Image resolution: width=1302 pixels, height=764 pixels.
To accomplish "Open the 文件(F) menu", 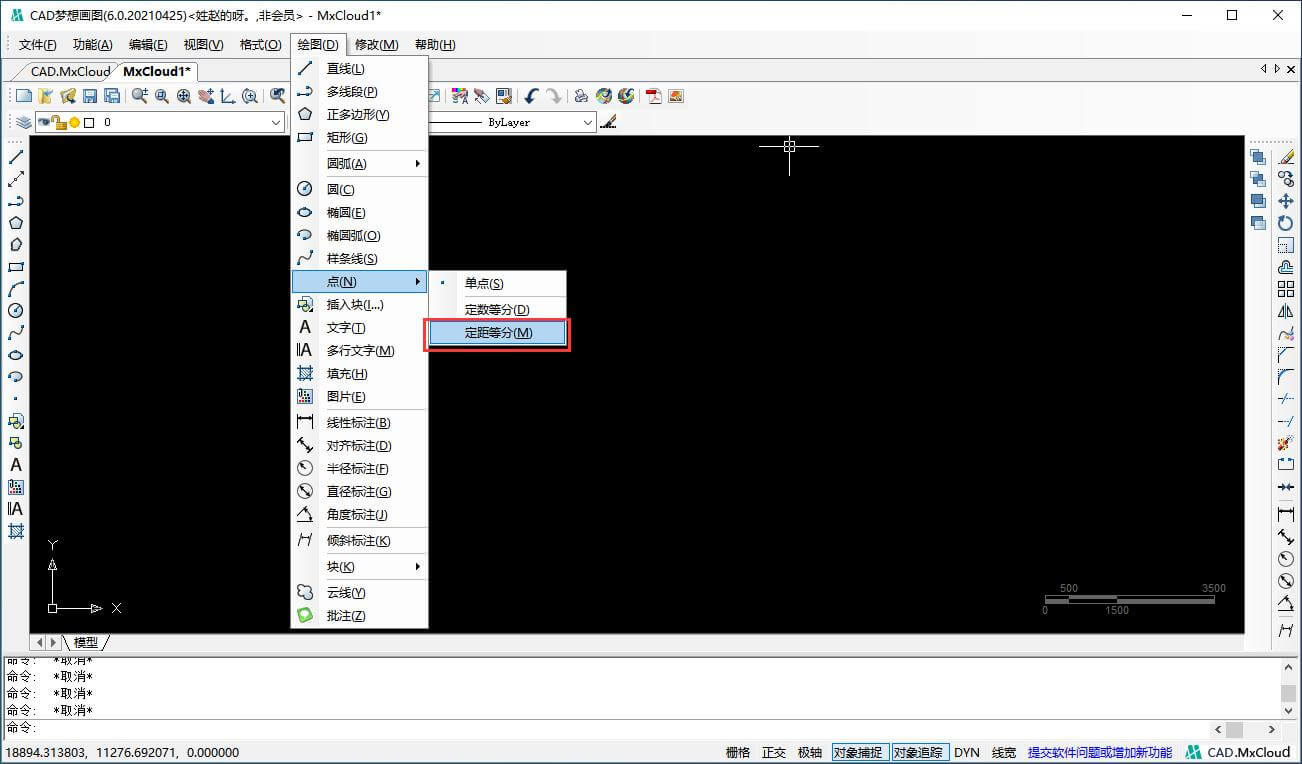I will (x=37, y=45).
